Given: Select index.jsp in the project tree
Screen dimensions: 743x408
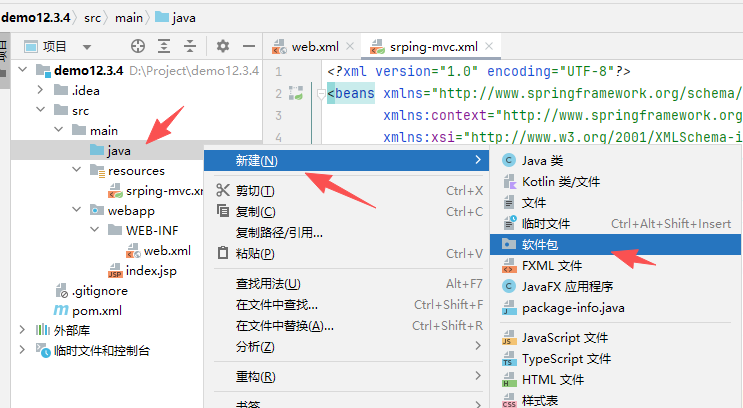Looking at the screenshot, I should (150, 271).
